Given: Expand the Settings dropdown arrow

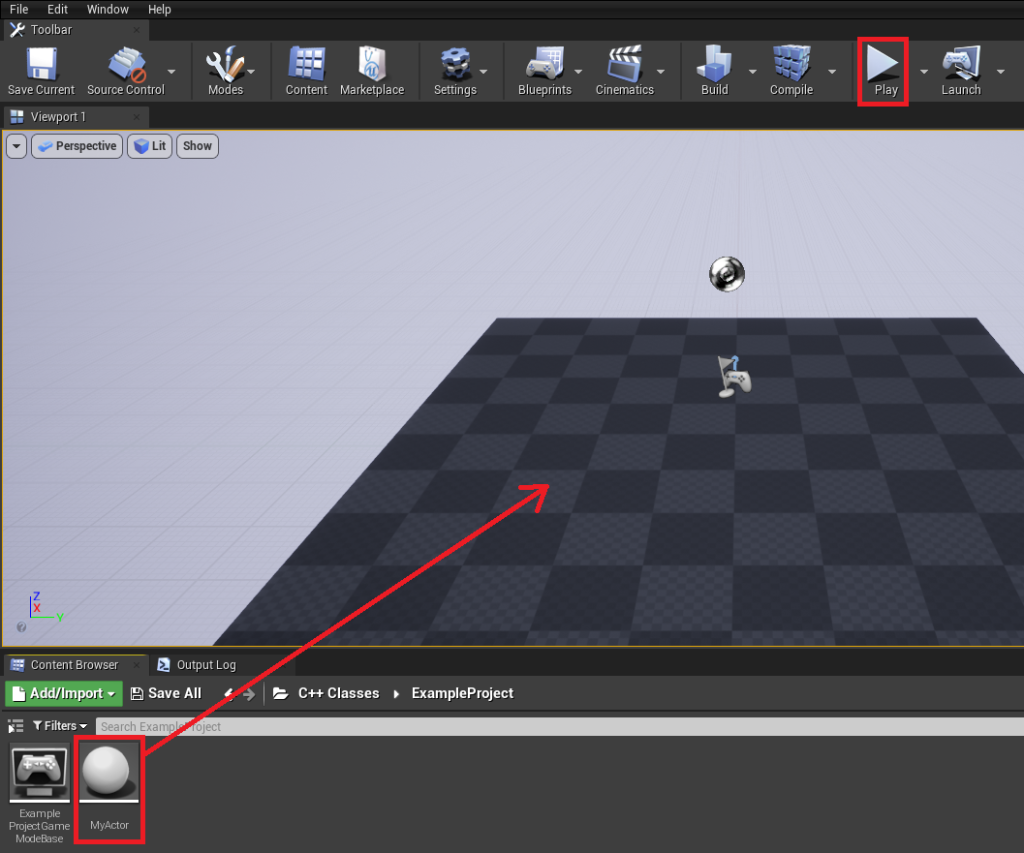Looking at the screenshot, I should 484,71.
